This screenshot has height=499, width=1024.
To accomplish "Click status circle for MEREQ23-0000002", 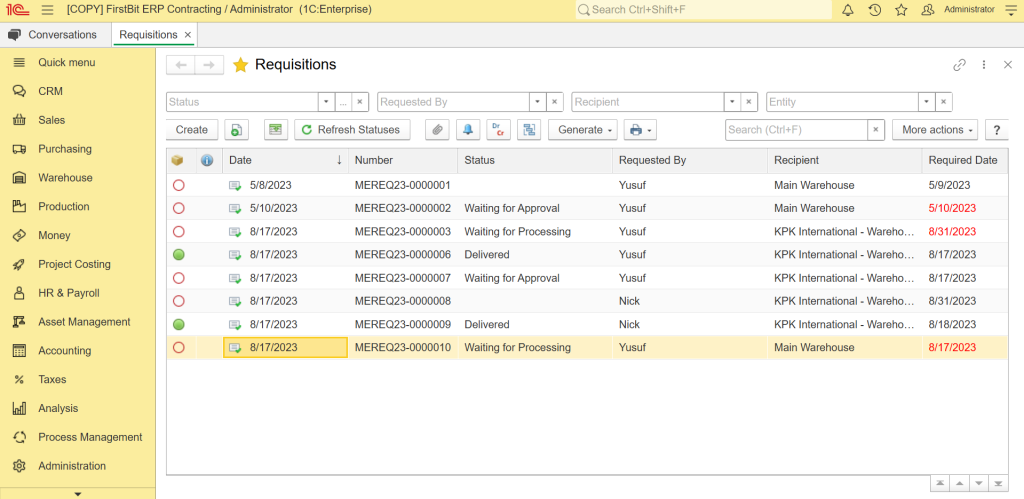I will click(178, 208).
